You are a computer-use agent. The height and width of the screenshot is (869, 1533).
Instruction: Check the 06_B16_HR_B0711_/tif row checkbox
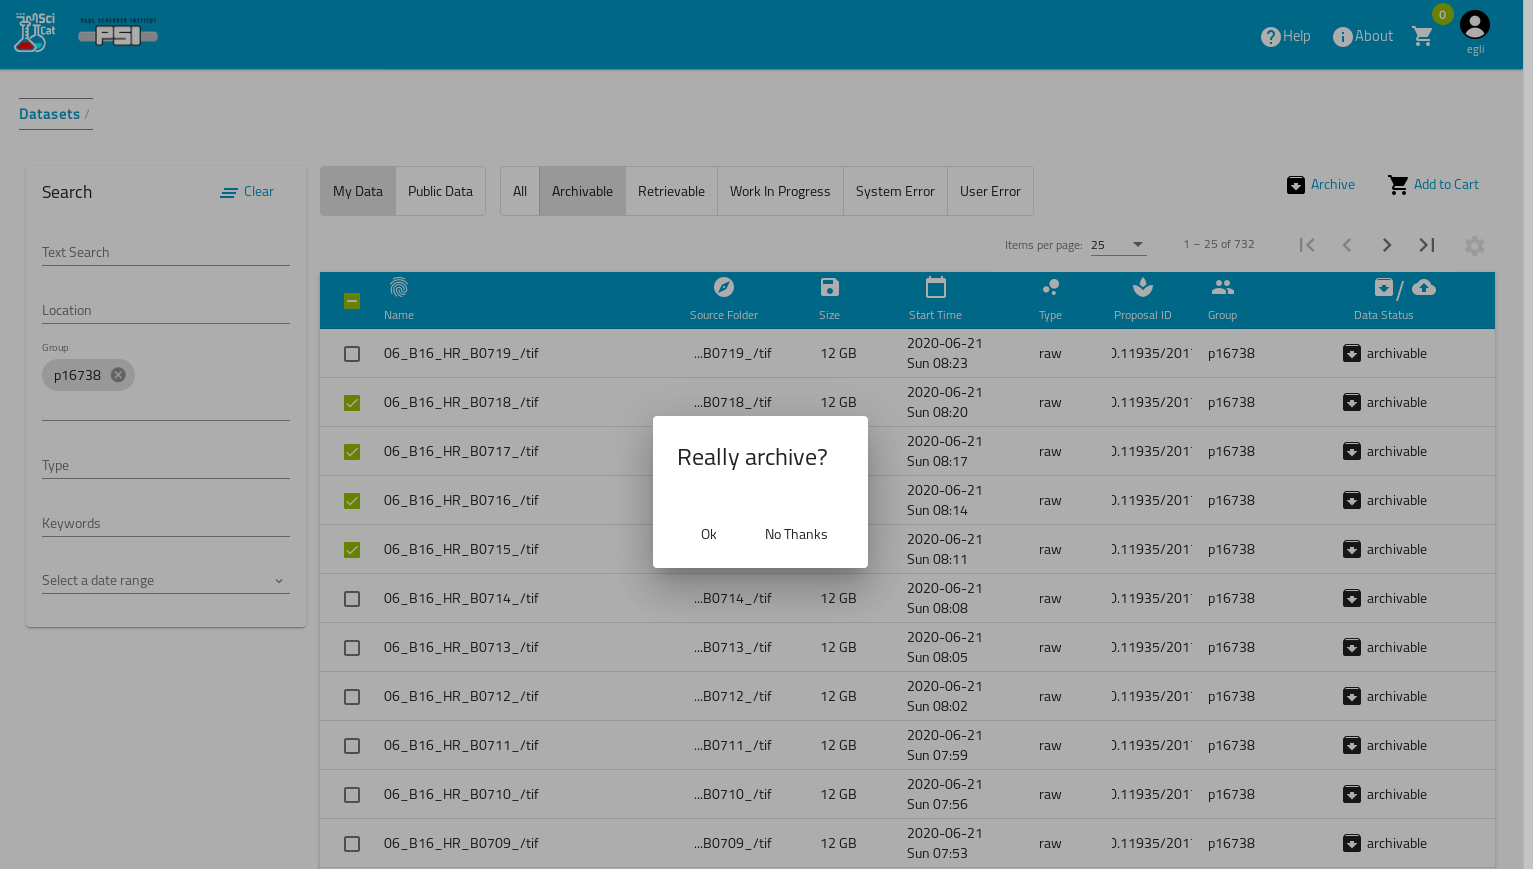tap(352, 746)
